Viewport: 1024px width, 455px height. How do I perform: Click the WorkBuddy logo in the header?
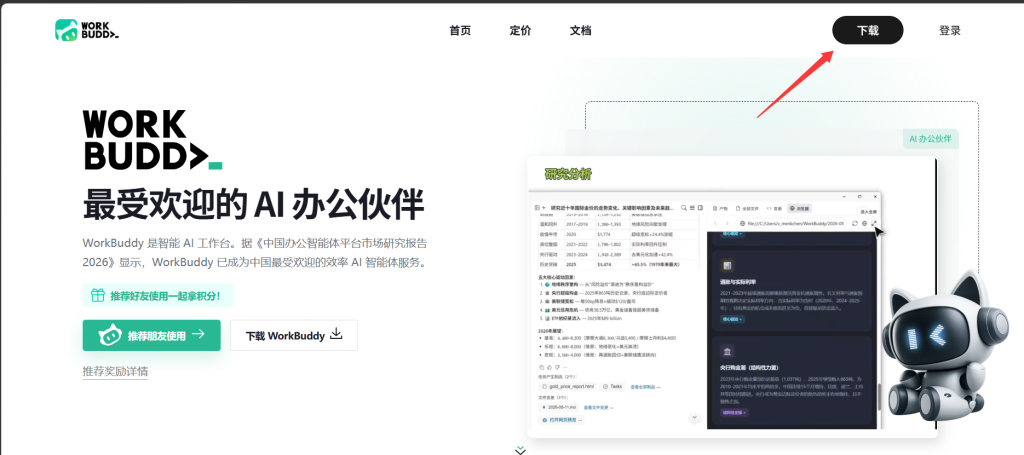coord(87,29)
